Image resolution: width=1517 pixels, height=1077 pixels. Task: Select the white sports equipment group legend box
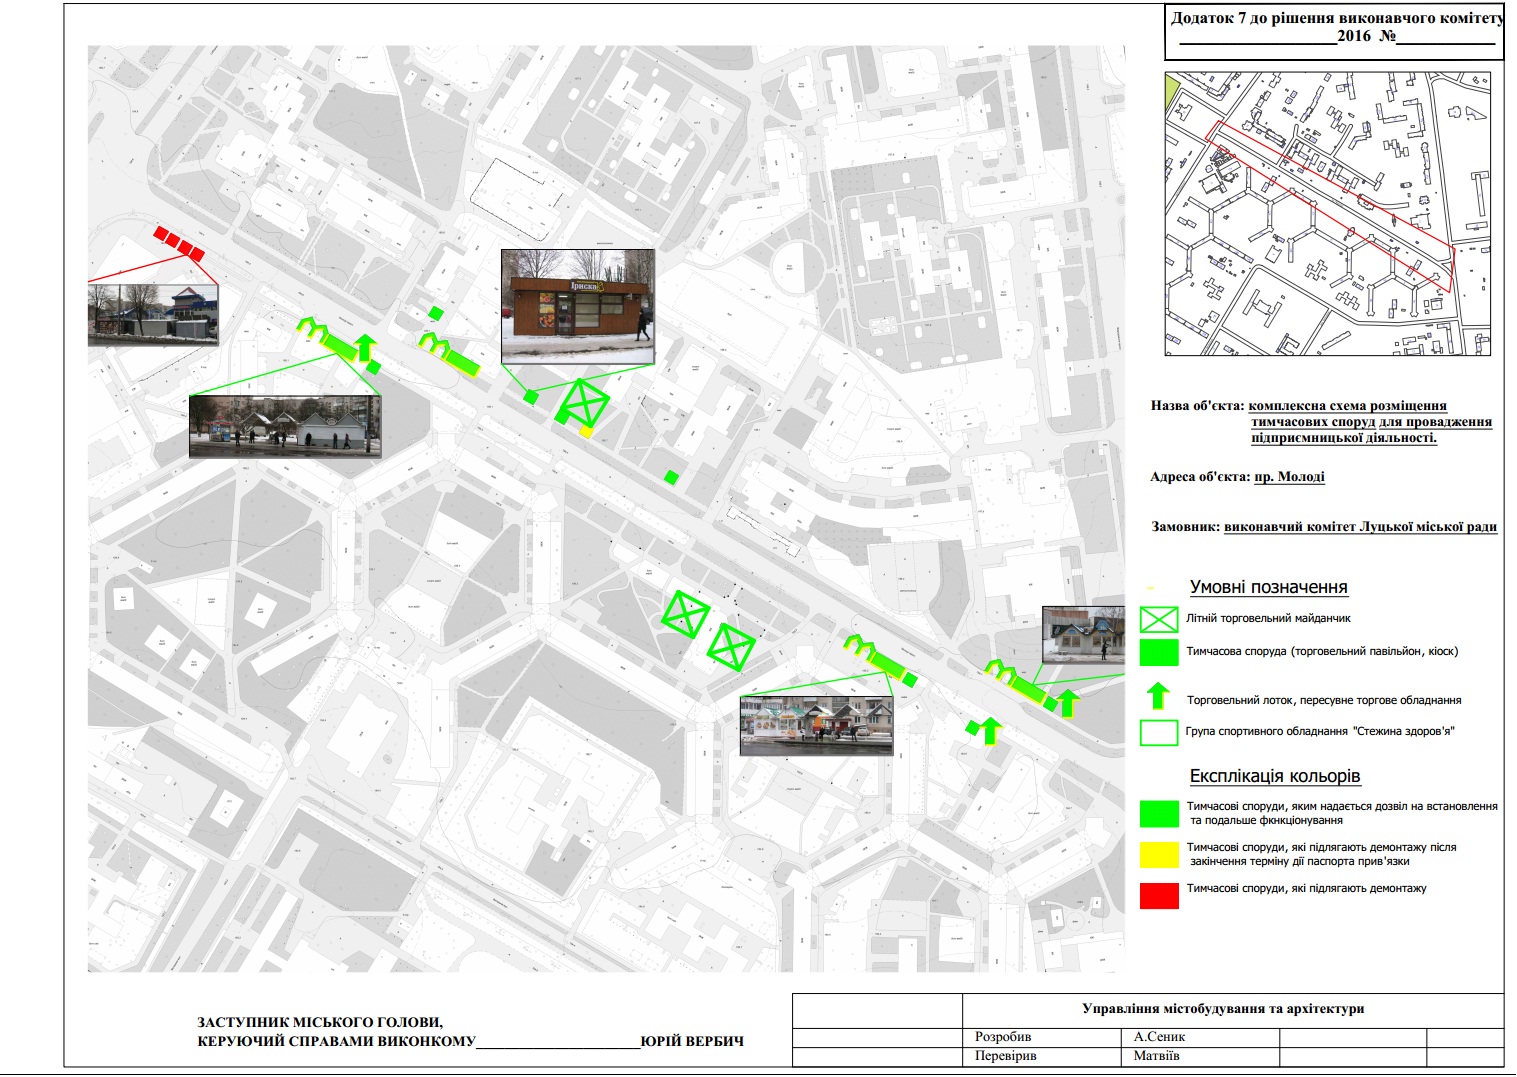[1159, 732]
